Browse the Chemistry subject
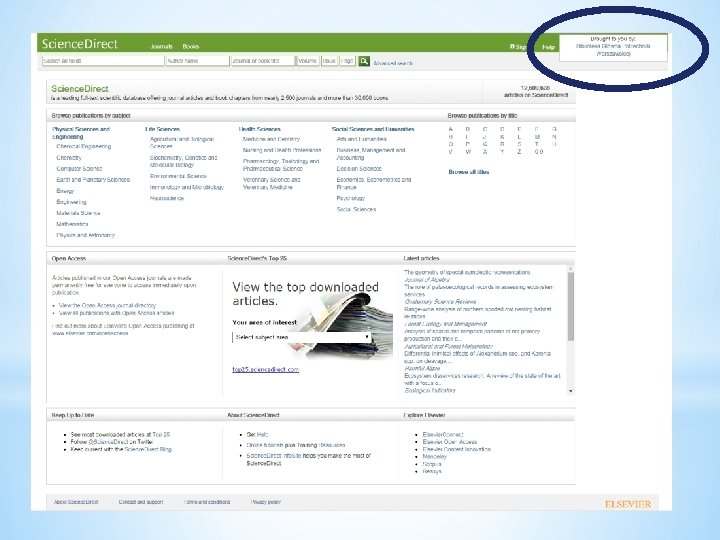 click(69, 158)
